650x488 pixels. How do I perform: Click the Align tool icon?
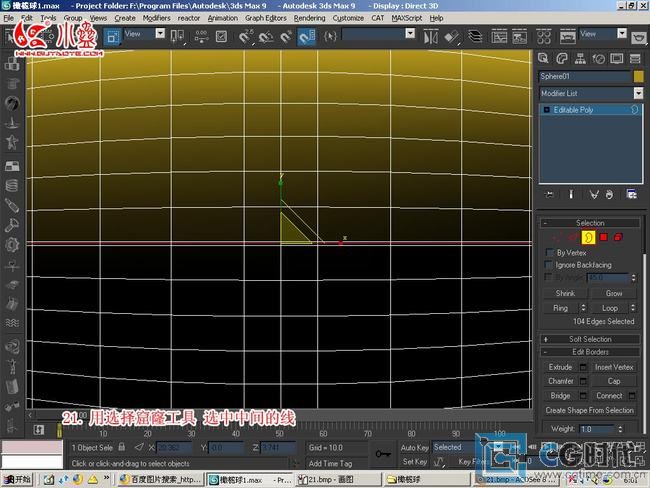click(452, 37)
